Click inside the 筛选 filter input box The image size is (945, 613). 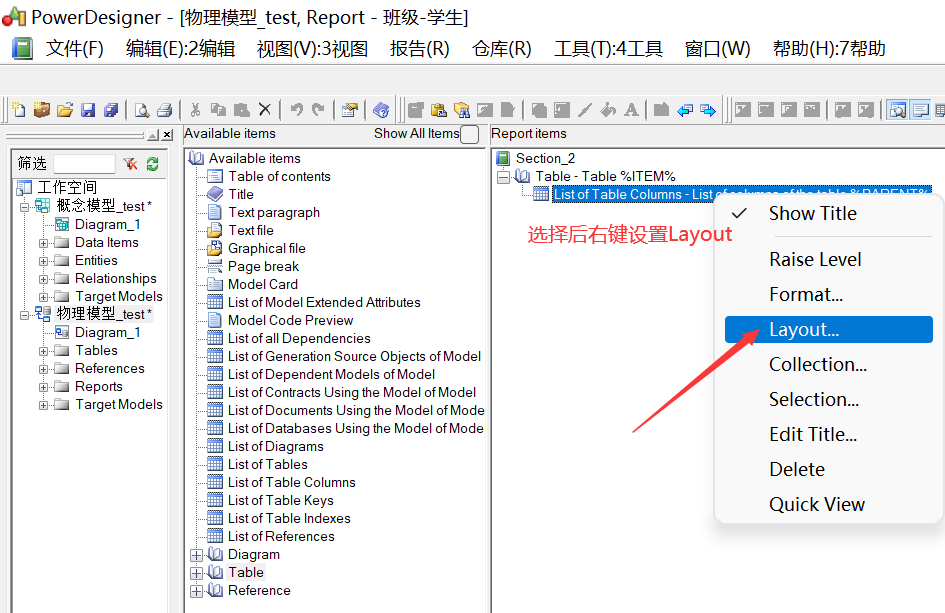point(85,163)
